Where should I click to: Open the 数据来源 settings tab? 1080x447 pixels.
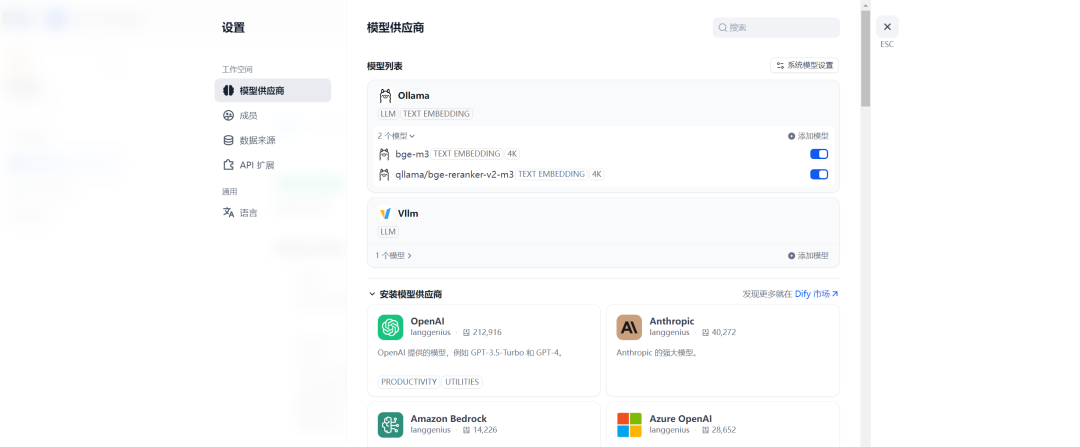273,140
